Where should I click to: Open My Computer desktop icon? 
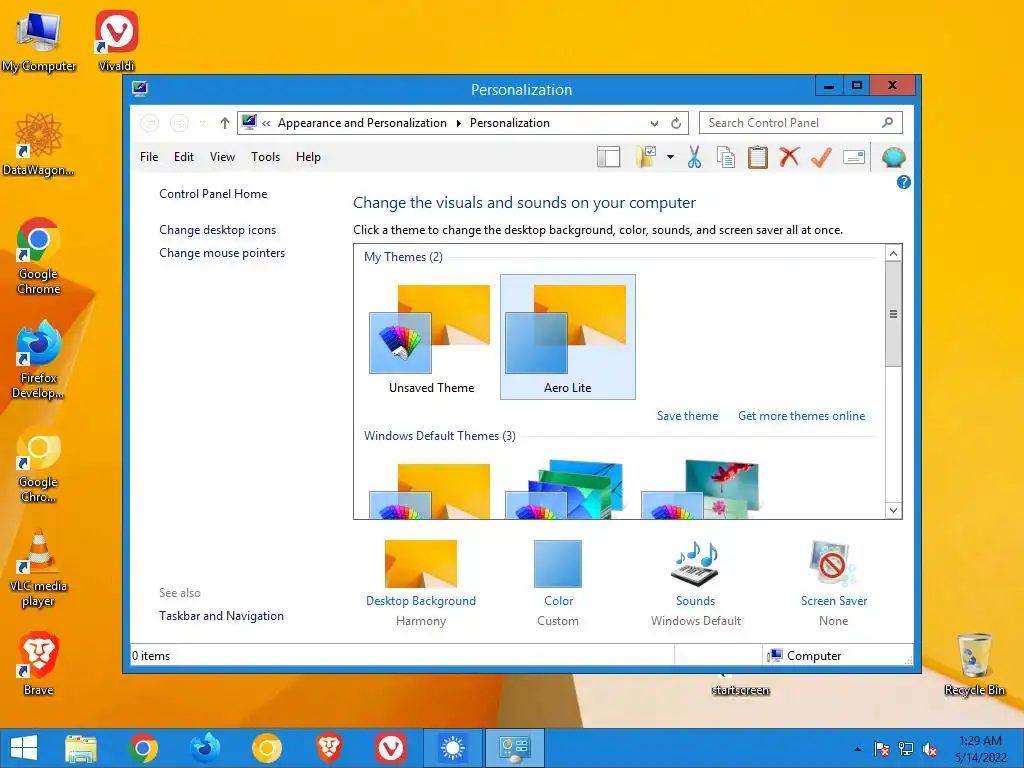[x=39, y=41]
